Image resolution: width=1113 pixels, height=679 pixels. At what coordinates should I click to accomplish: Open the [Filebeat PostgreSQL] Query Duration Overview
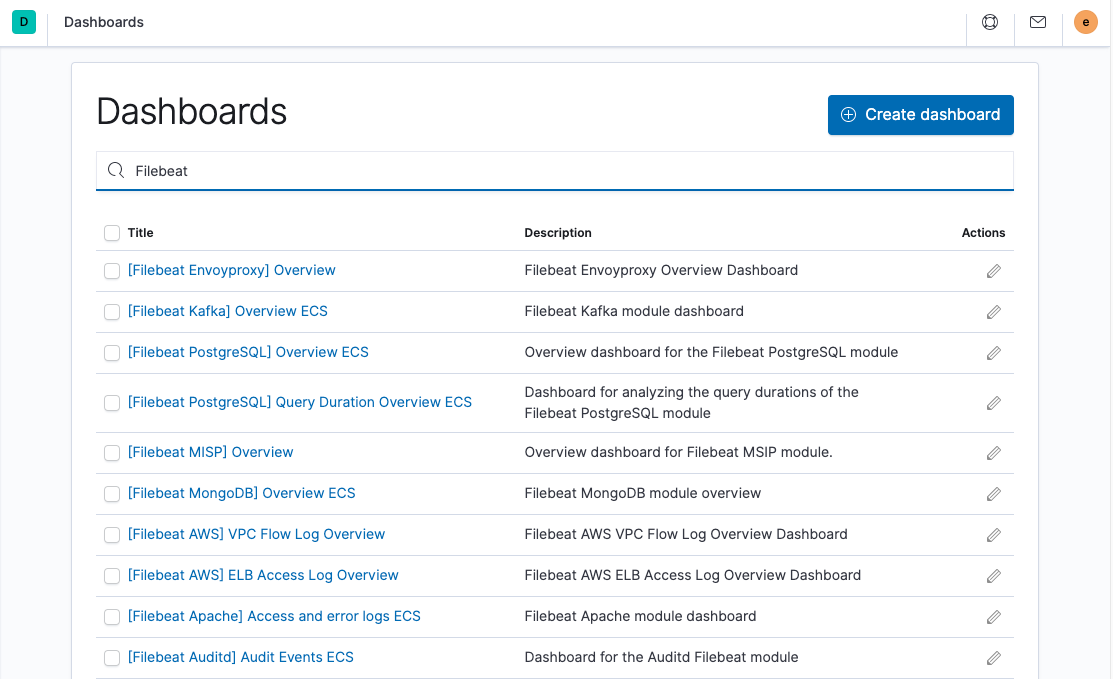299,401
